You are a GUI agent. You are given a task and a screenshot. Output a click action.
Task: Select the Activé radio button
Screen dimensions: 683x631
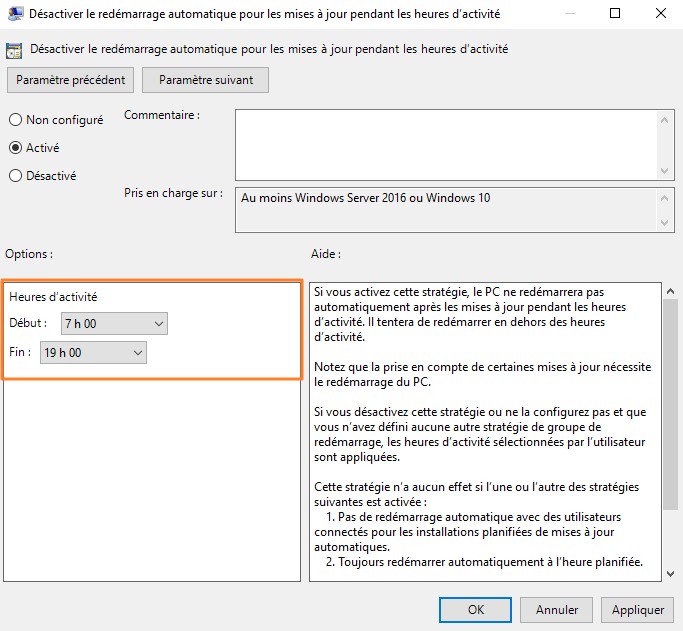pos(16,148)
